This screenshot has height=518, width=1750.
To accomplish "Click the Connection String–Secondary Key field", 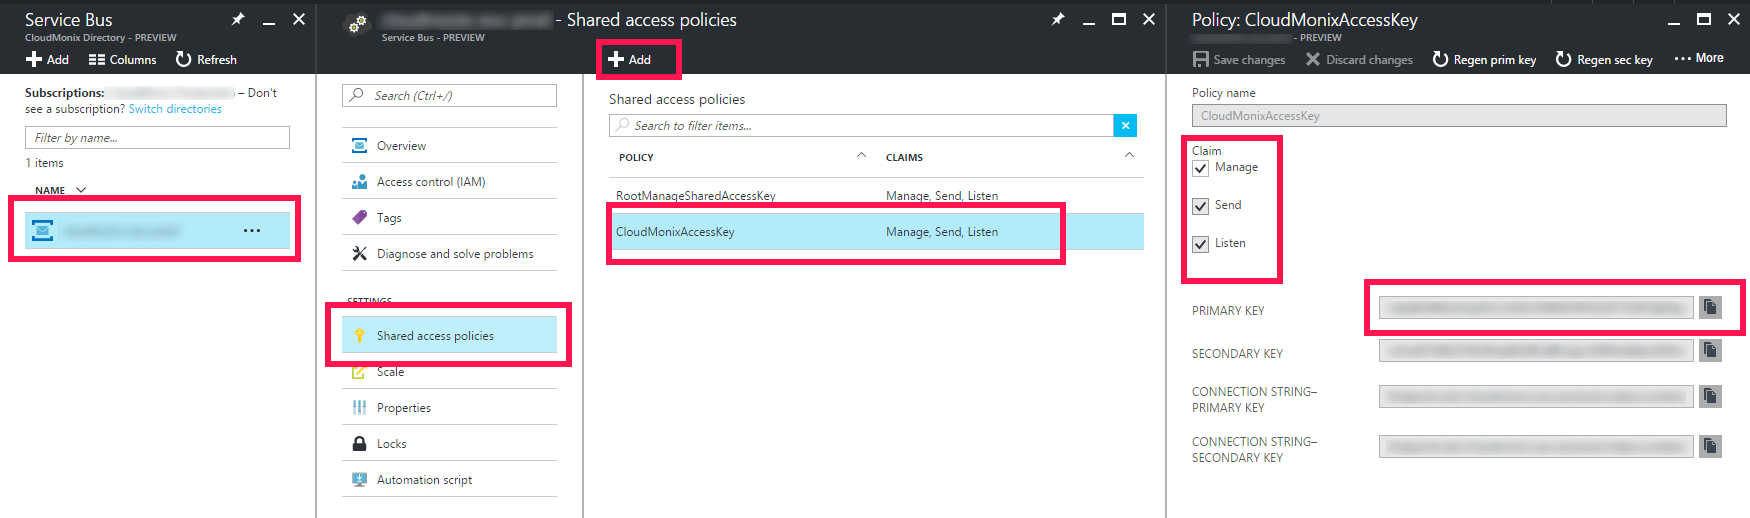I will (x=1536, y=446).
